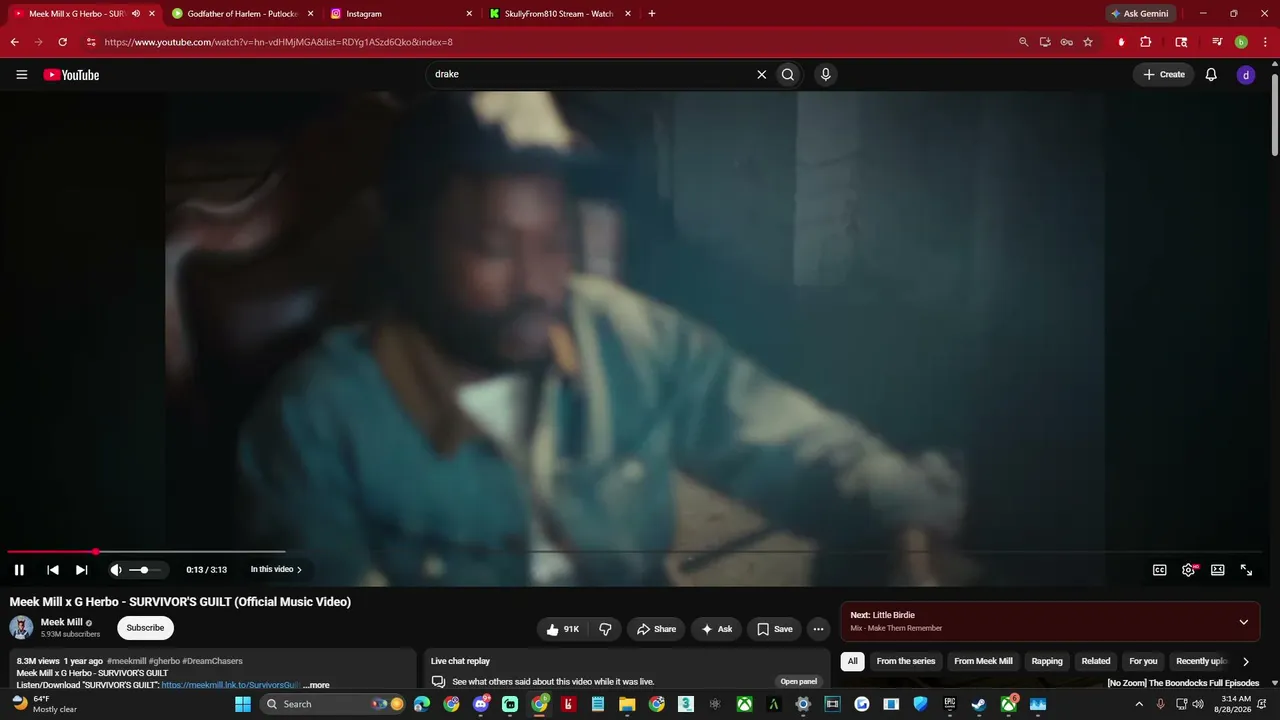Click the magnifier search button

[x=788, y=74]
